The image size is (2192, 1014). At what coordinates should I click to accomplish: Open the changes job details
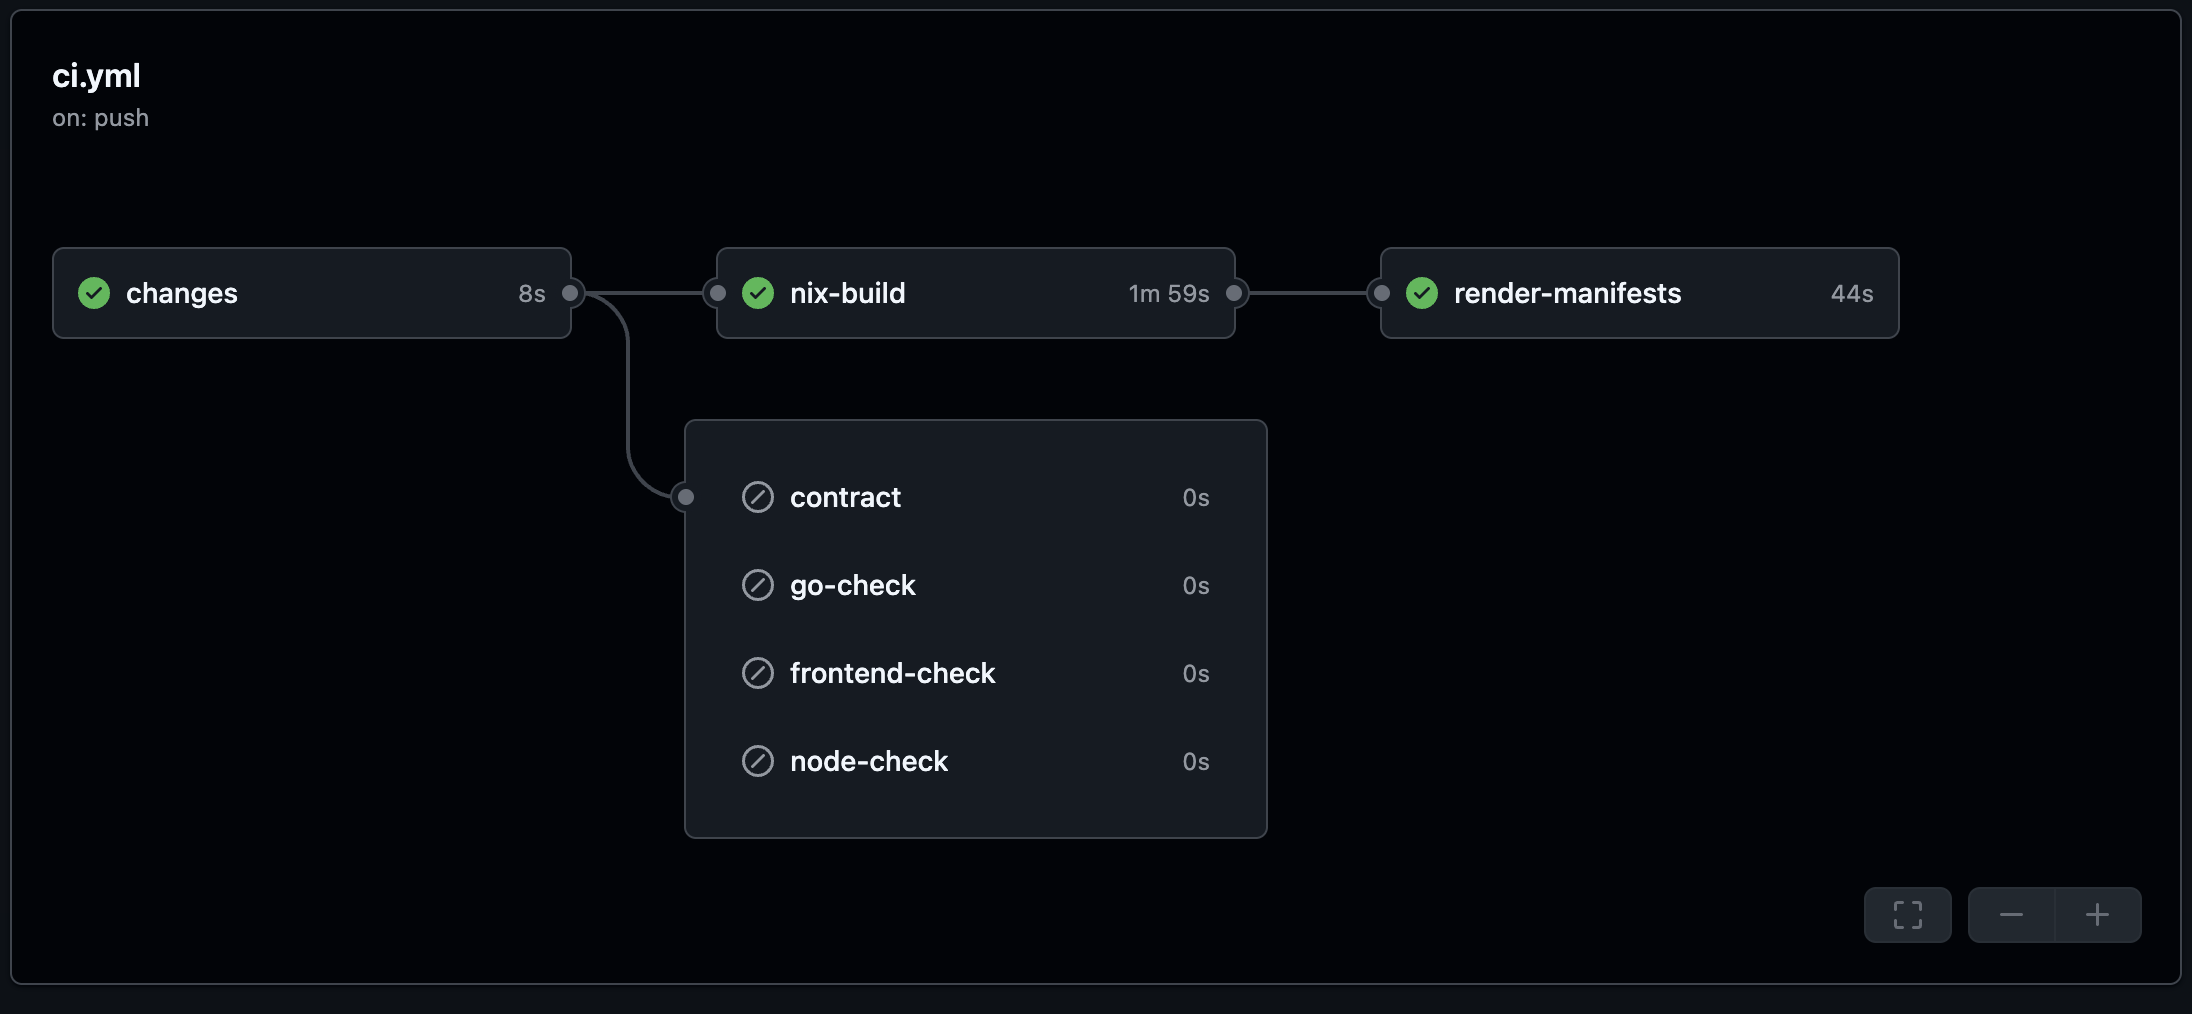(x=182, y=293)
